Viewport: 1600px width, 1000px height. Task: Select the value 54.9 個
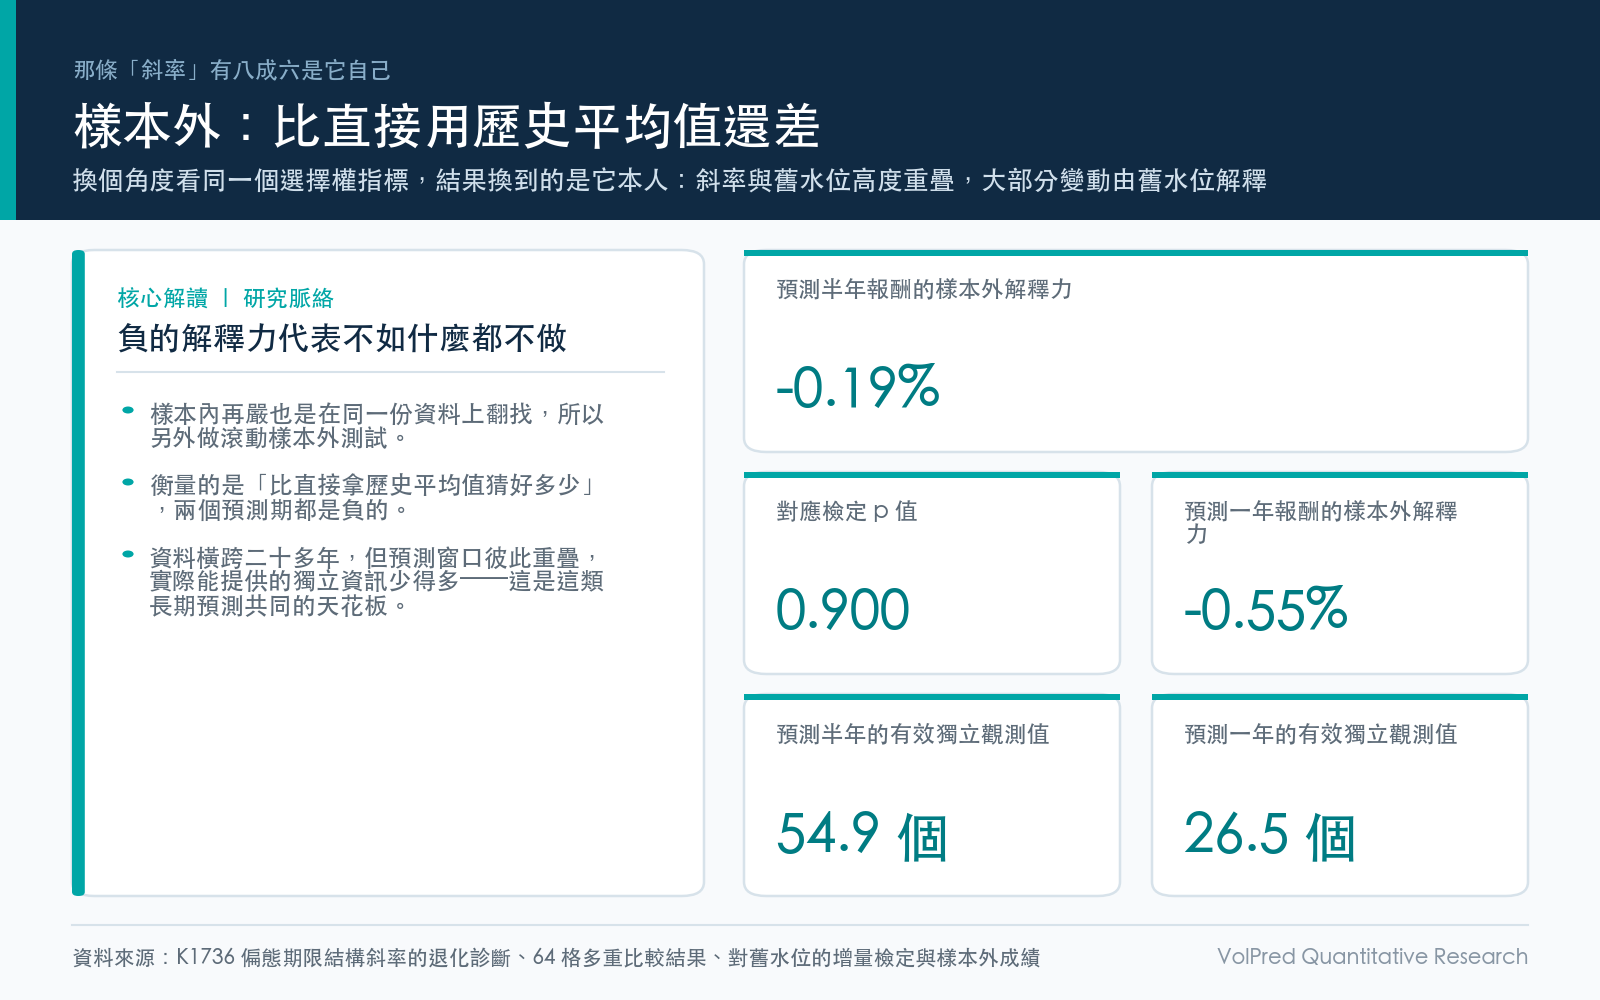tap(862, 835)
